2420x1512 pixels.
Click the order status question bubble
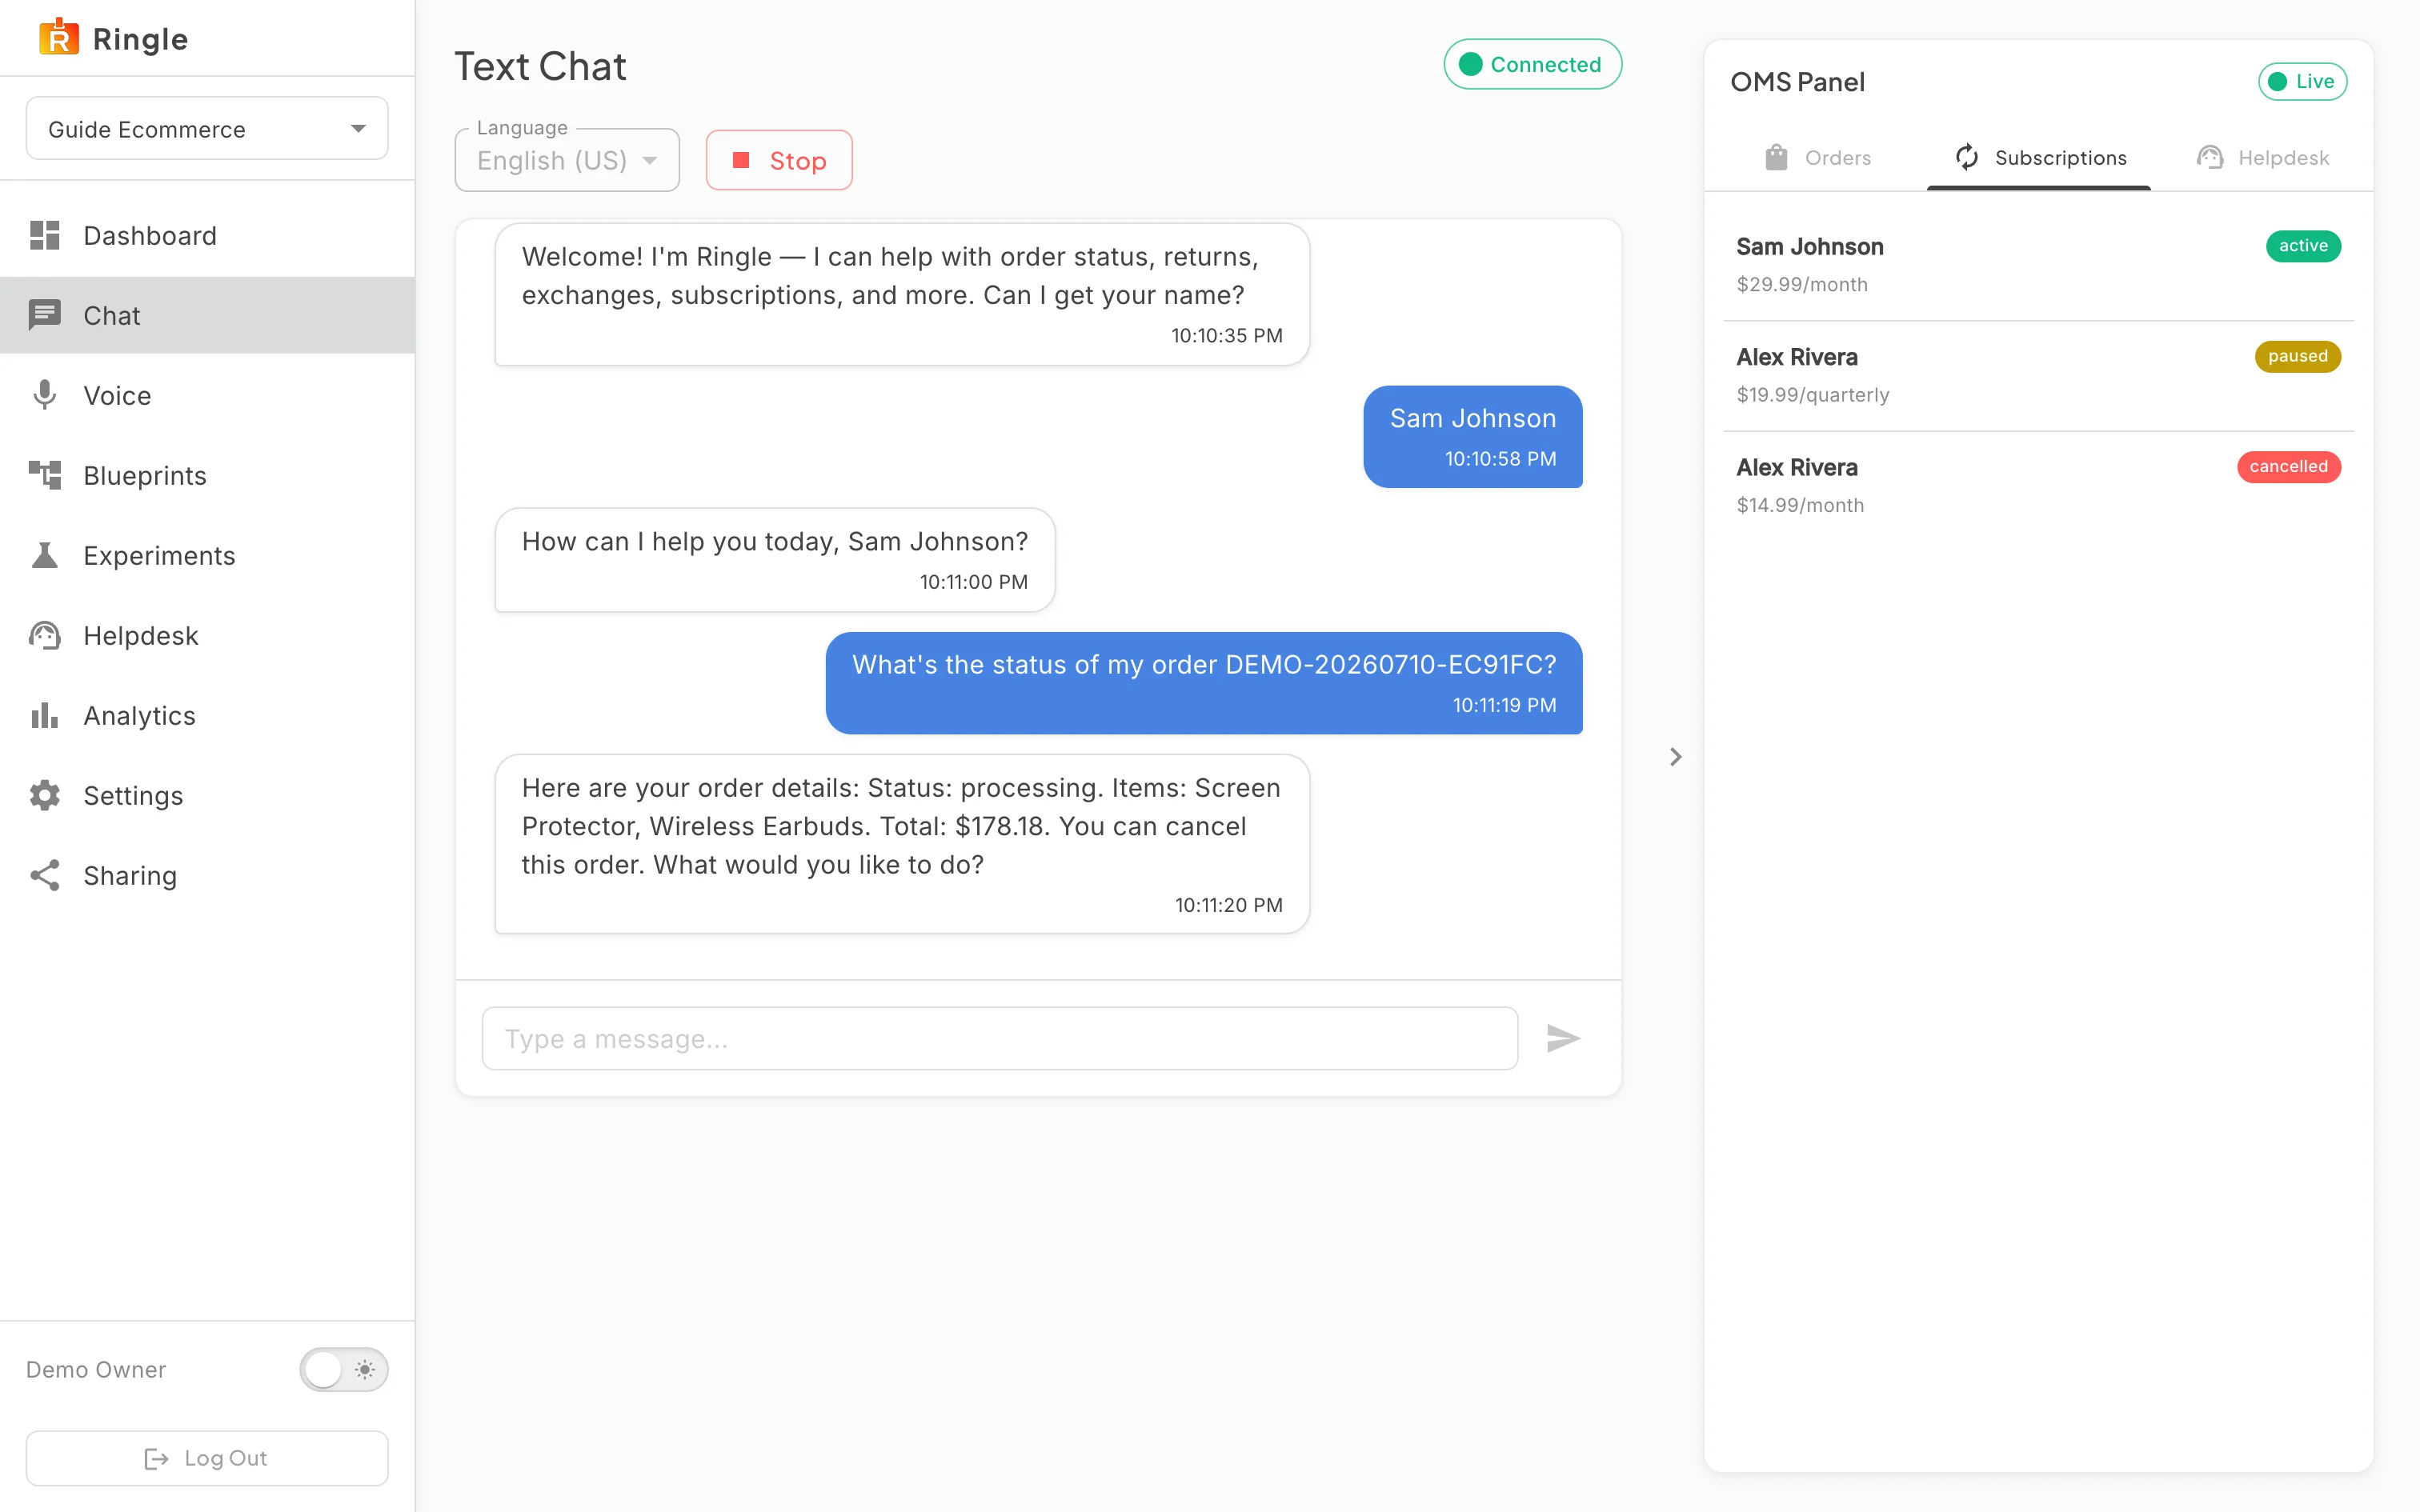[x=1204, y=683]
